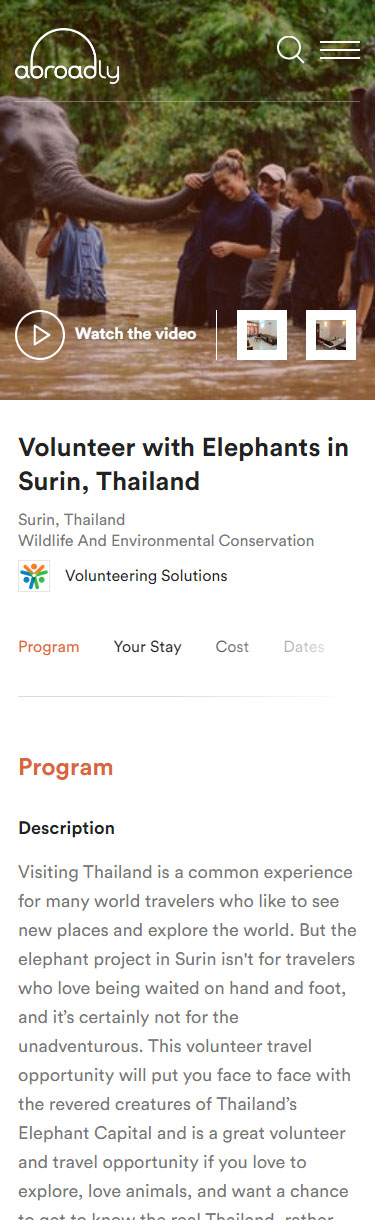Open the first photo thumbnail
Image resolution: width=375 pixels, height=1220 pixels.
click(x=262, y=335)
